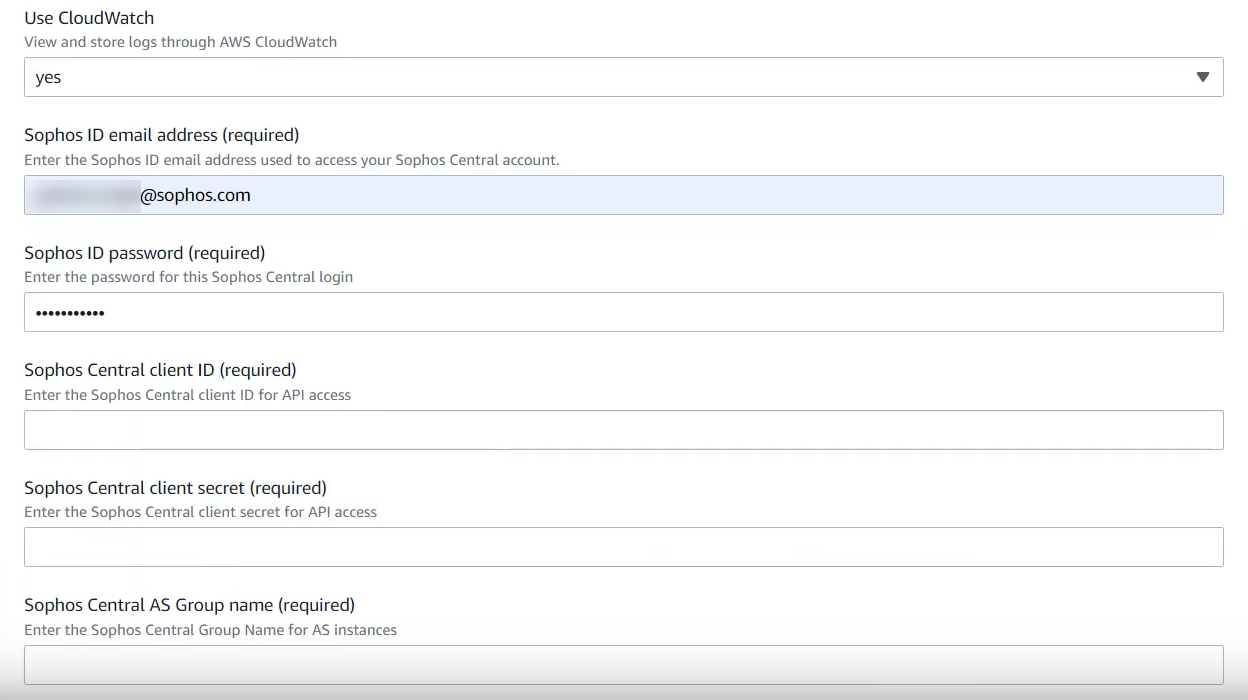Viewport: 1248px width, 700px height.
Task: Select the Sophos Central client secret input
Action: [623, 547]
